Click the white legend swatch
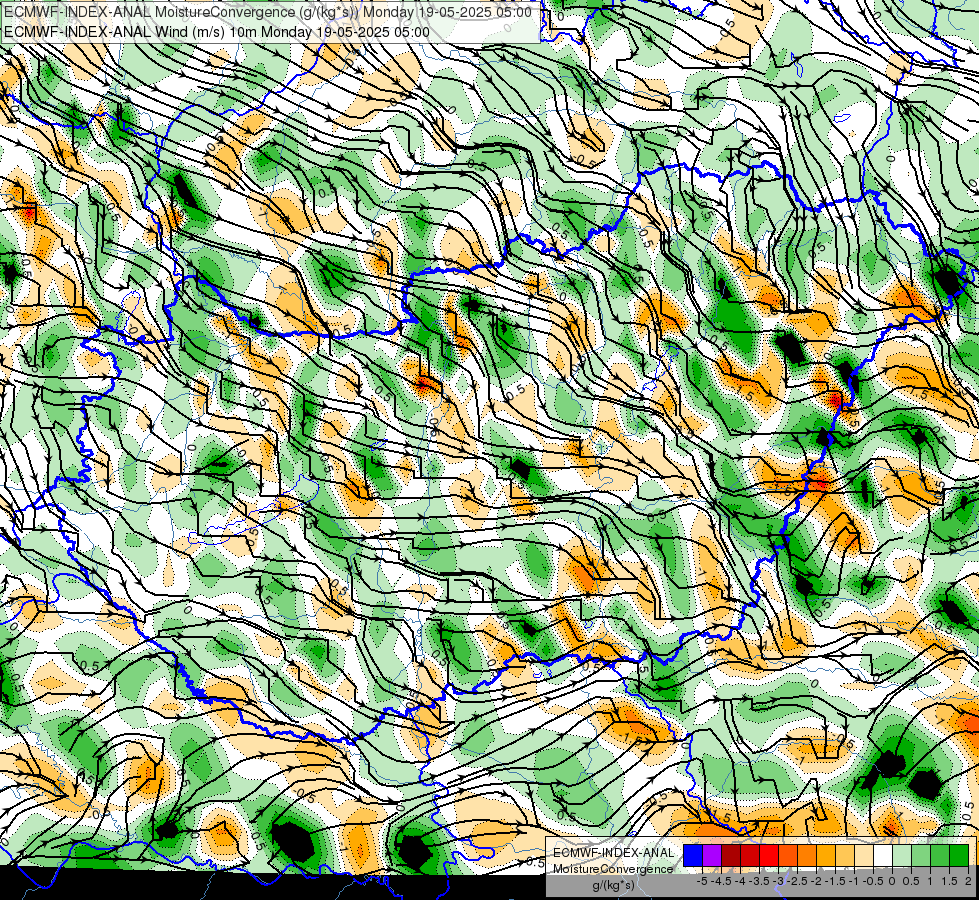 point(883,856)
